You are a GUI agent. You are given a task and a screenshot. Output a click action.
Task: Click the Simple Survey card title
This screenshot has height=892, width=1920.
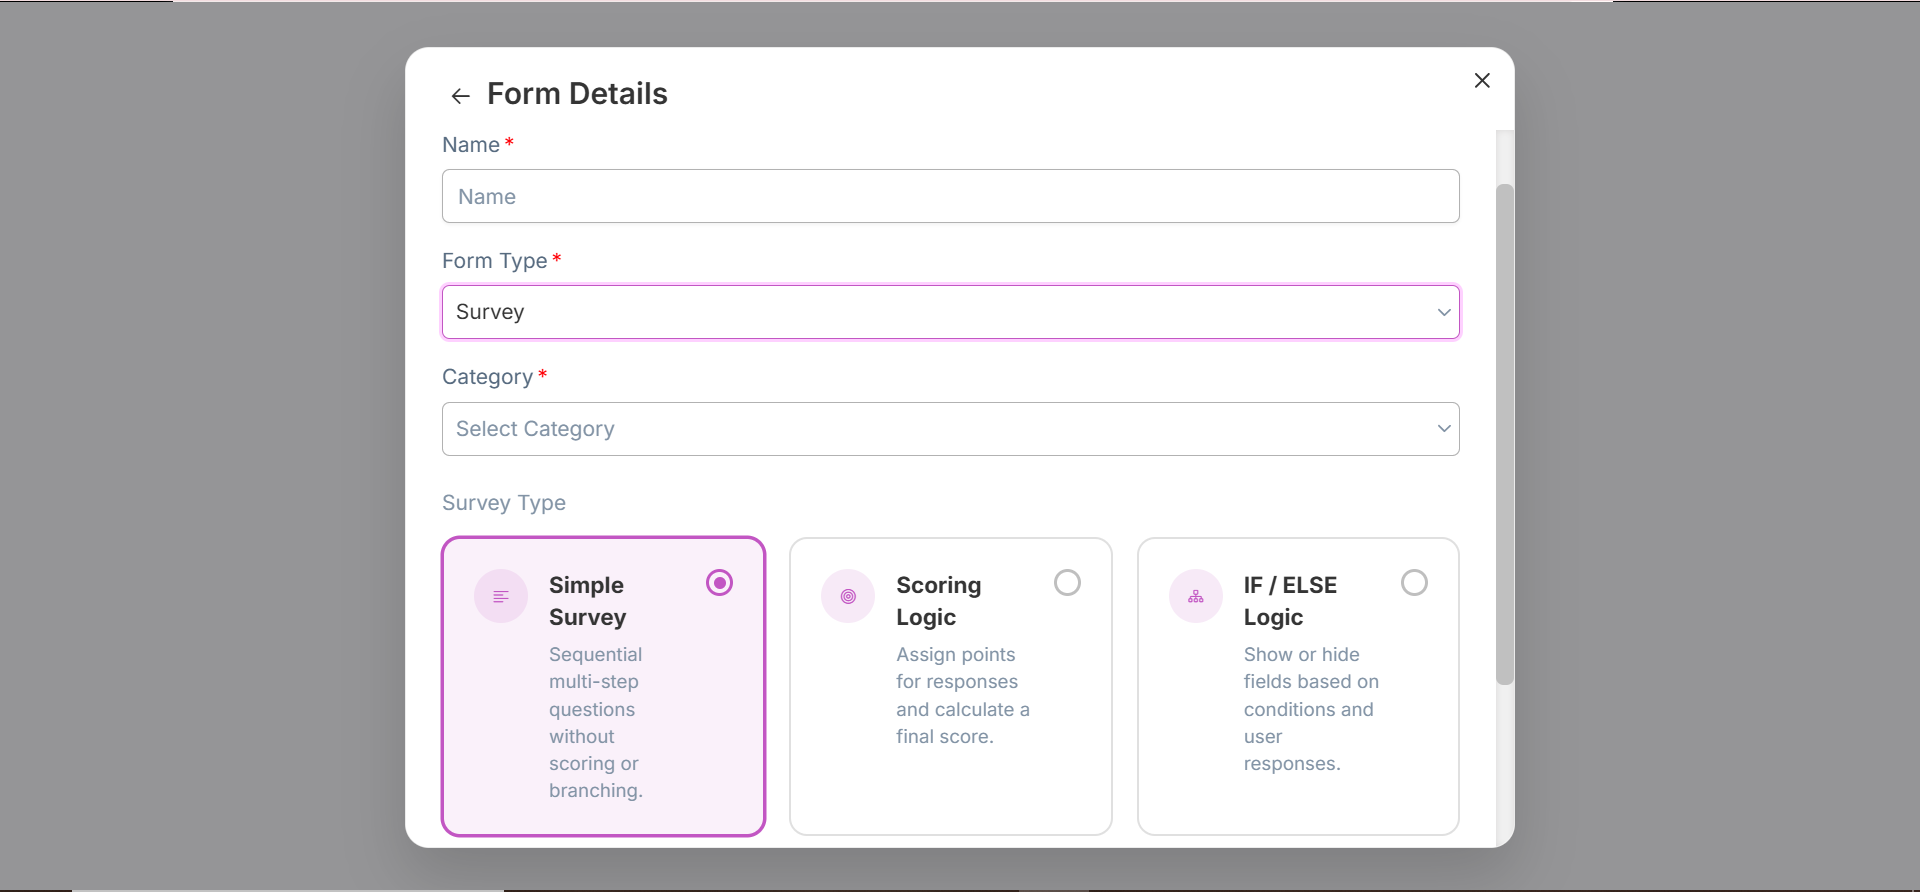point(587,601)
